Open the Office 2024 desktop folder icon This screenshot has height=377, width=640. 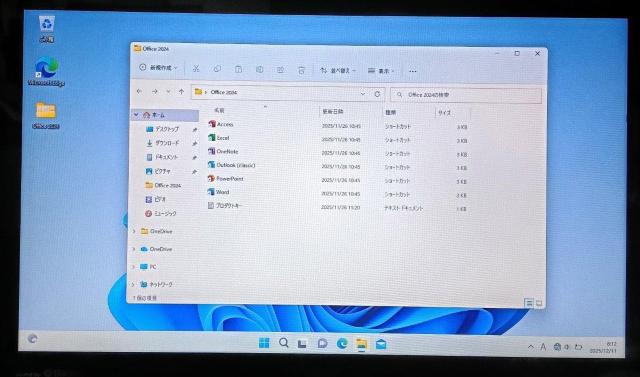46,115
